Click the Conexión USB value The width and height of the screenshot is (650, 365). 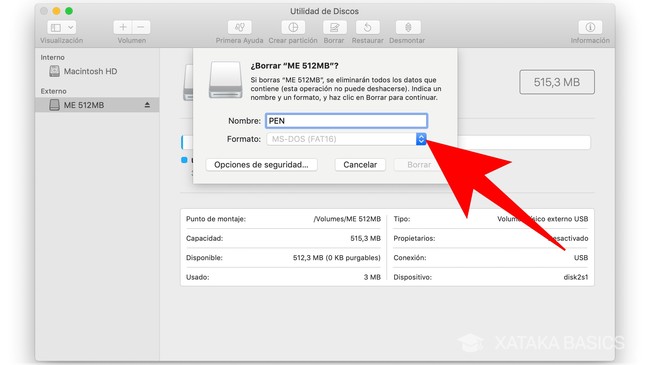[581, 258]
